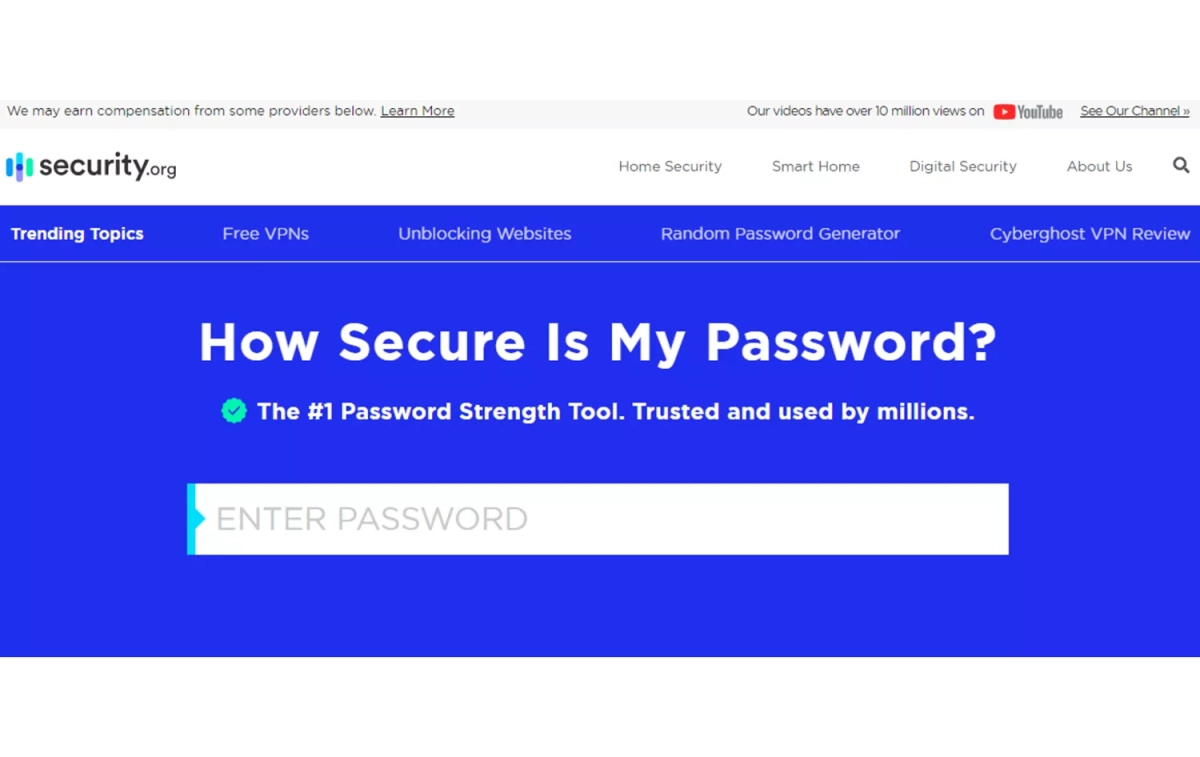The image size is (1200, 757).
Task: Go to the About Us menu
Action: point(1099,166)
